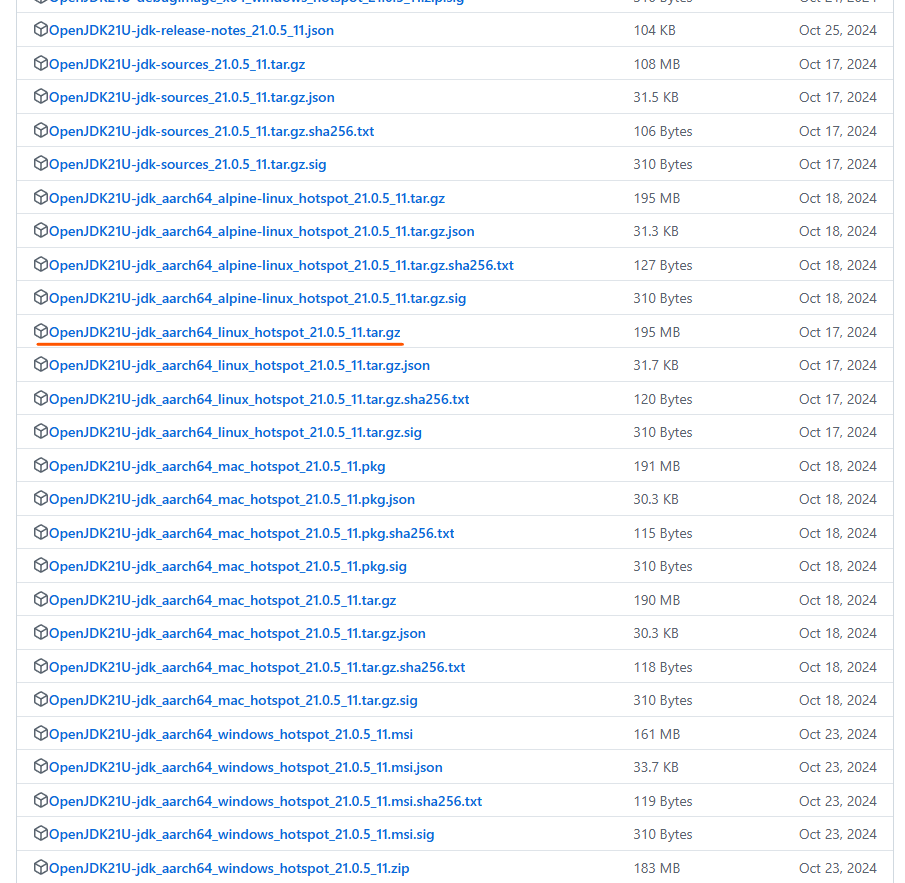905x883 pixels.
Task: Click package icon beside aarch64_linux tar.gz.sha256.txt
Action: coord(40,398)
